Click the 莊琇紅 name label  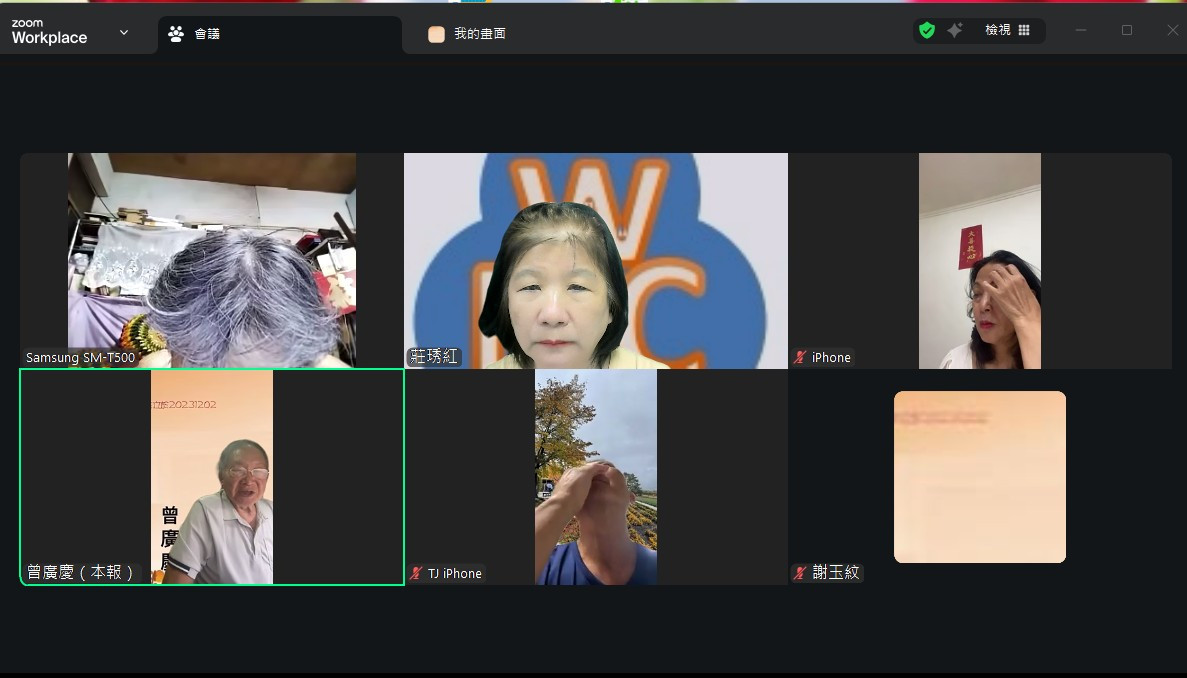coord(434,357)
